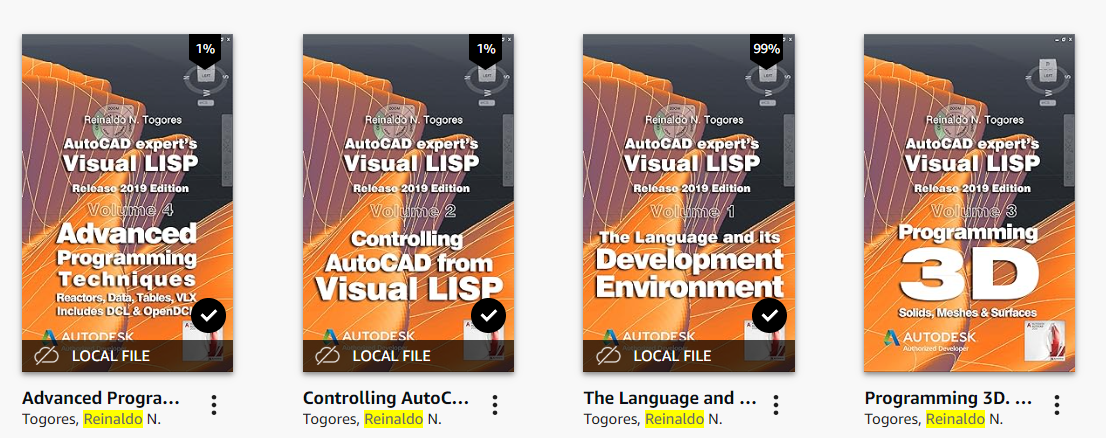1106x438 pixels.
Task: Click author 'Togores, Reinaldo N.' under Controlling AutoC…
Action: pos(372,420)
